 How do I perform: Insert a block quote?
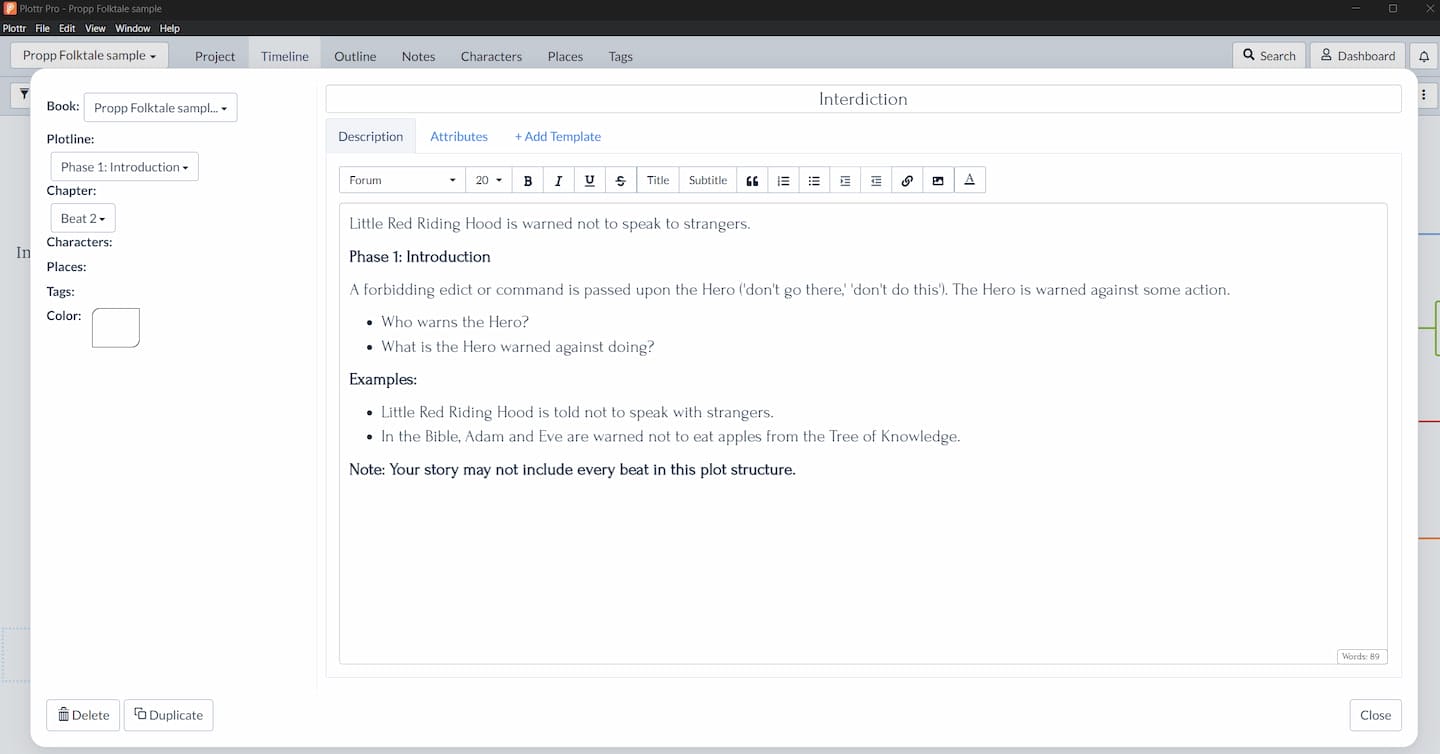752,181
